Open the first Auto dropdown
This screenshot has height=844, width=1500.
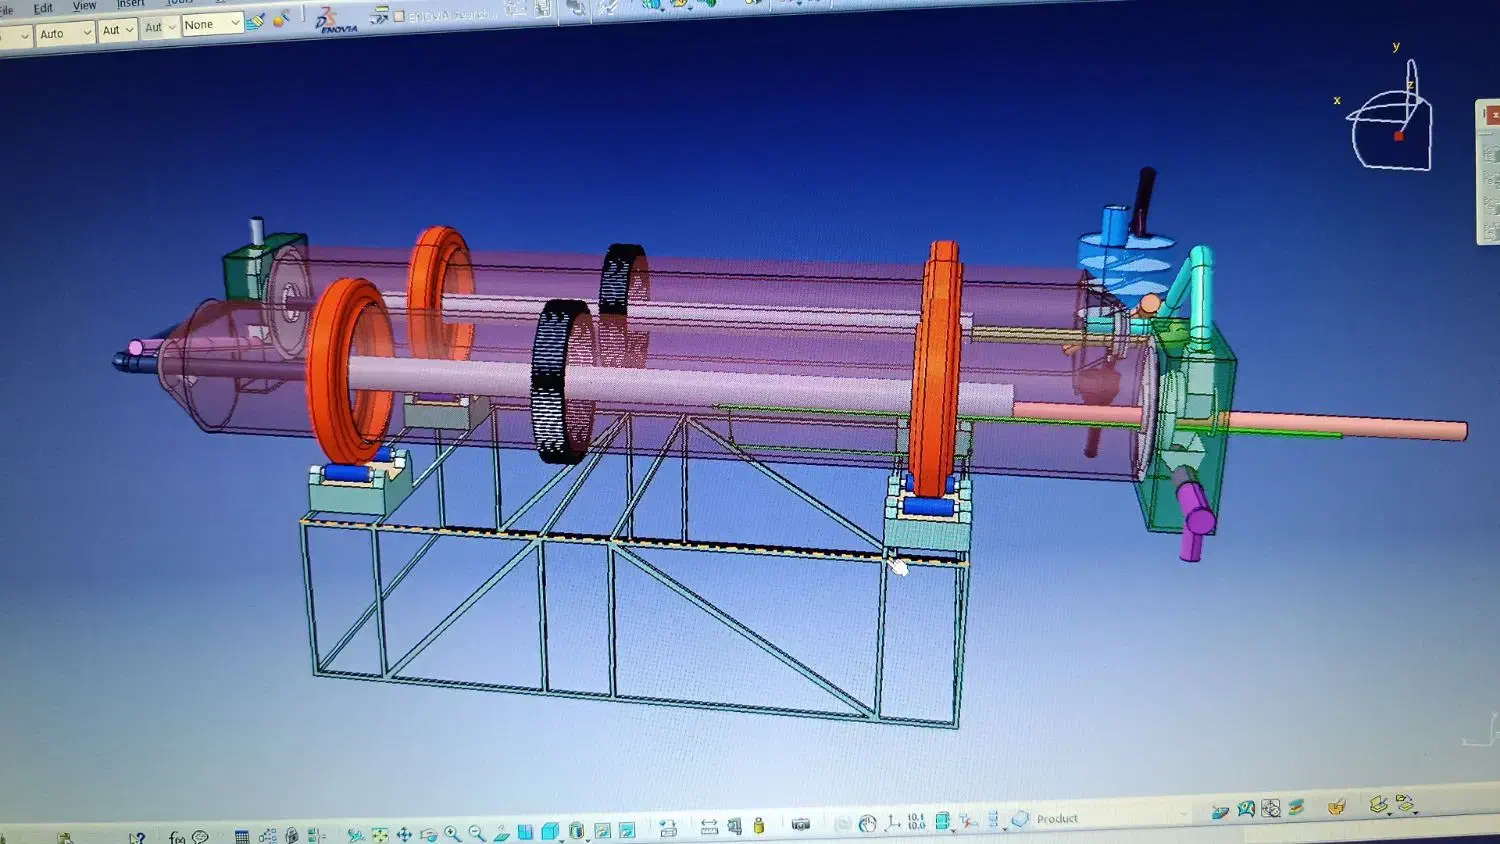point(86,33)
